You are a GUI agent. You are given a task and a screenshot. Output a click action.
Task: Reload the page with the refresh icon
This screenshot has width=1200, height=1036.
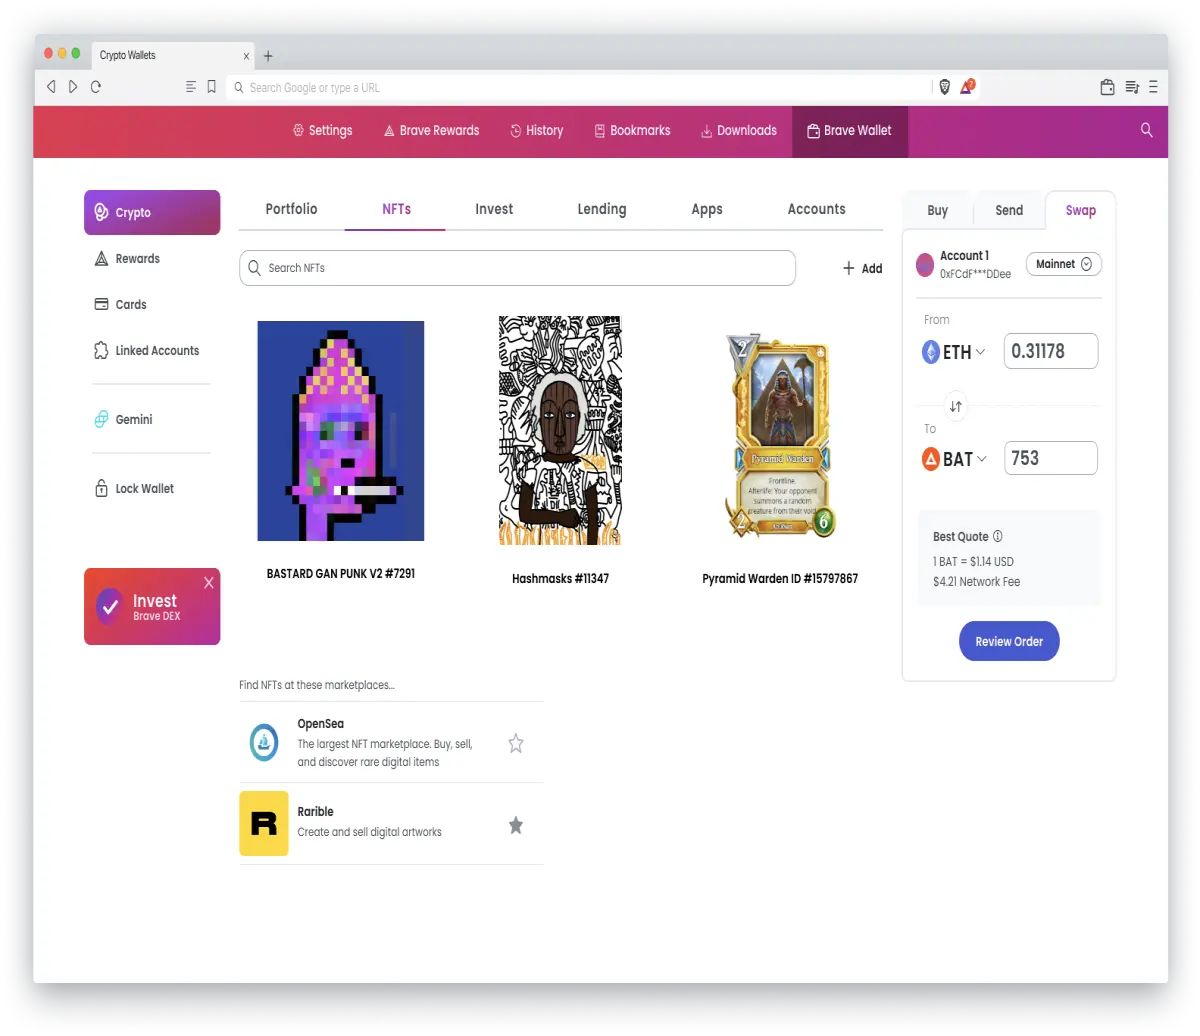click(x=96, y=87)
